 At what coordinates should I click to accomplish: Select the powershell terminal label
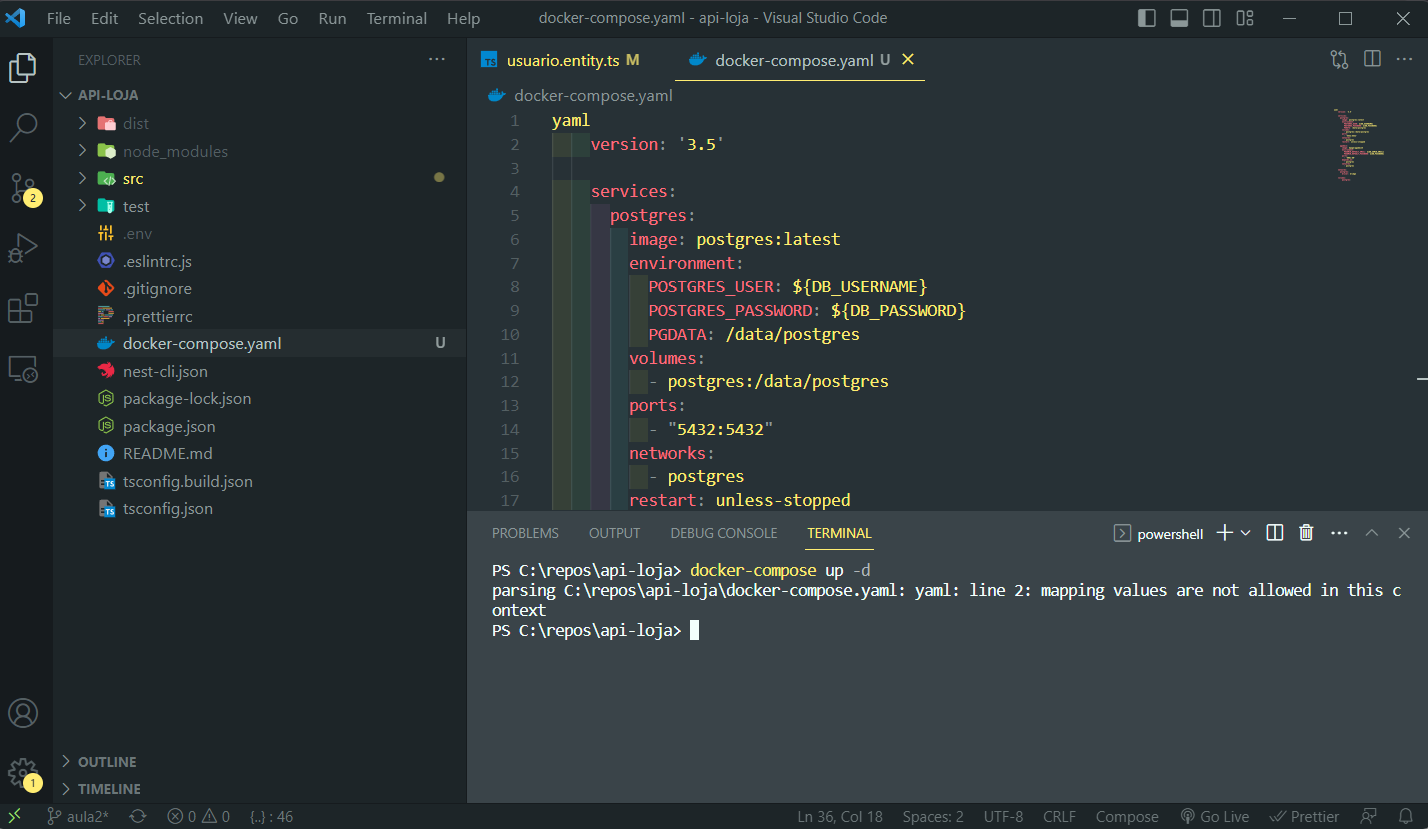[1159, 534]
